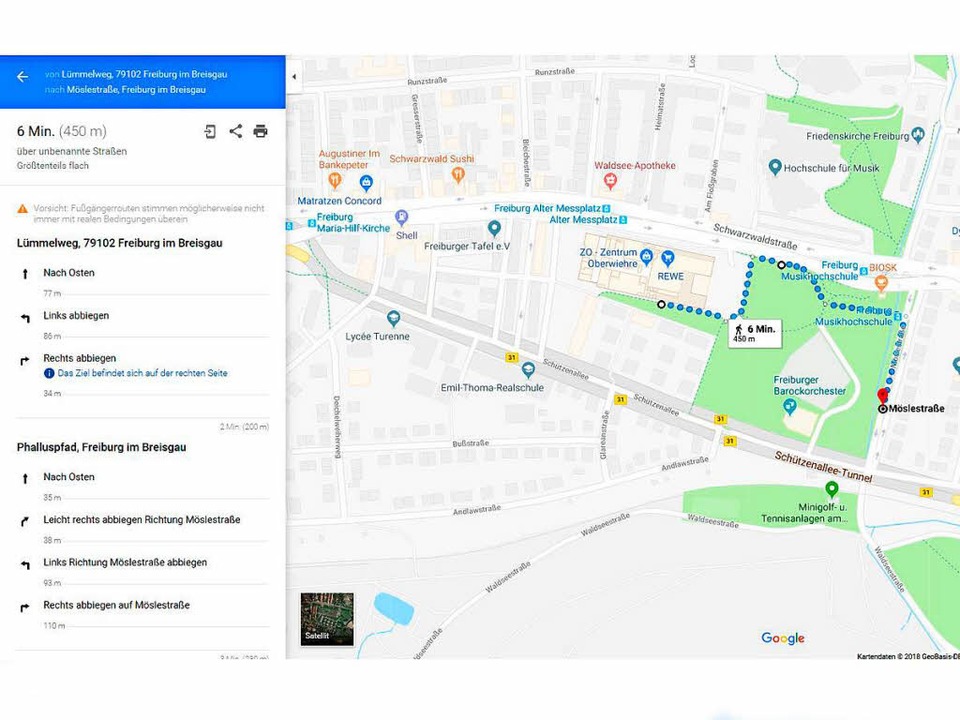Click the ZO - Zentrum Oberwiehre shopping pin

coord(646,256)
